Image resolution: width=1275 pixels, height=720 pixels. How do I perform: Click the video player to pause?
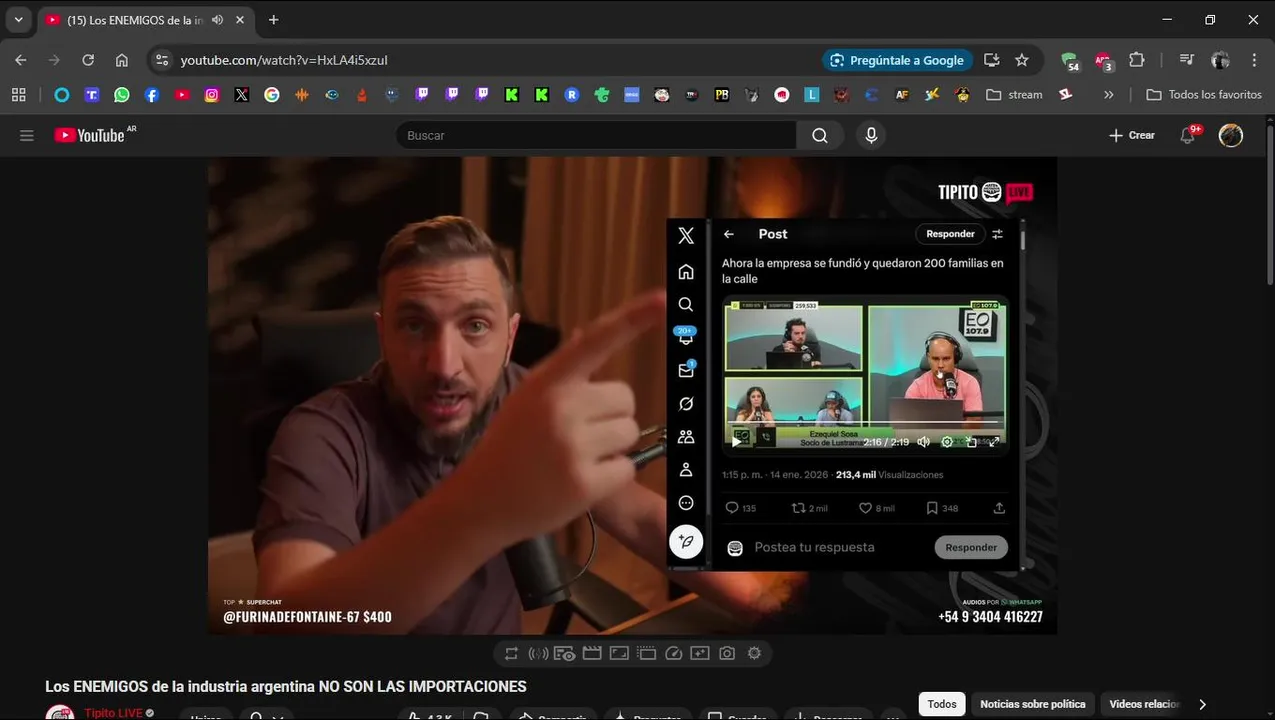pos(632,395)
